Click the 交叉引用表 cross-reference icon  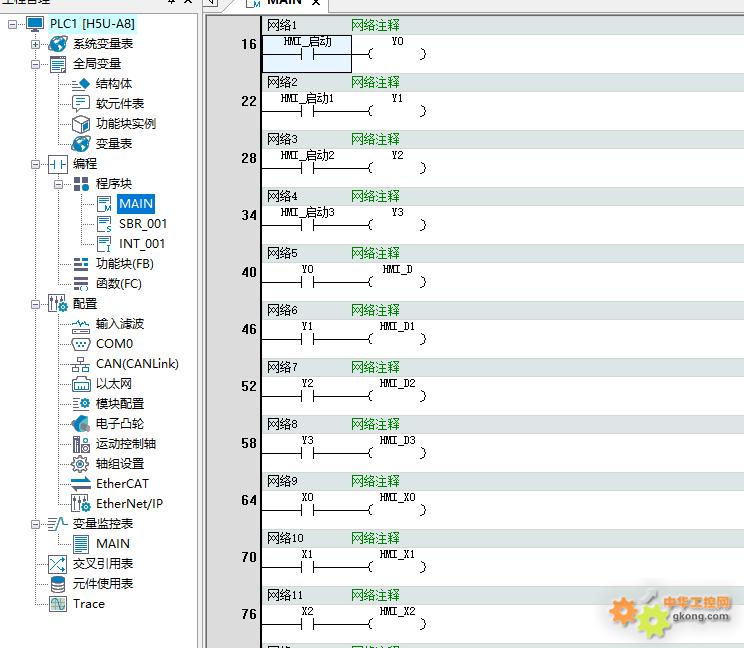58,564
